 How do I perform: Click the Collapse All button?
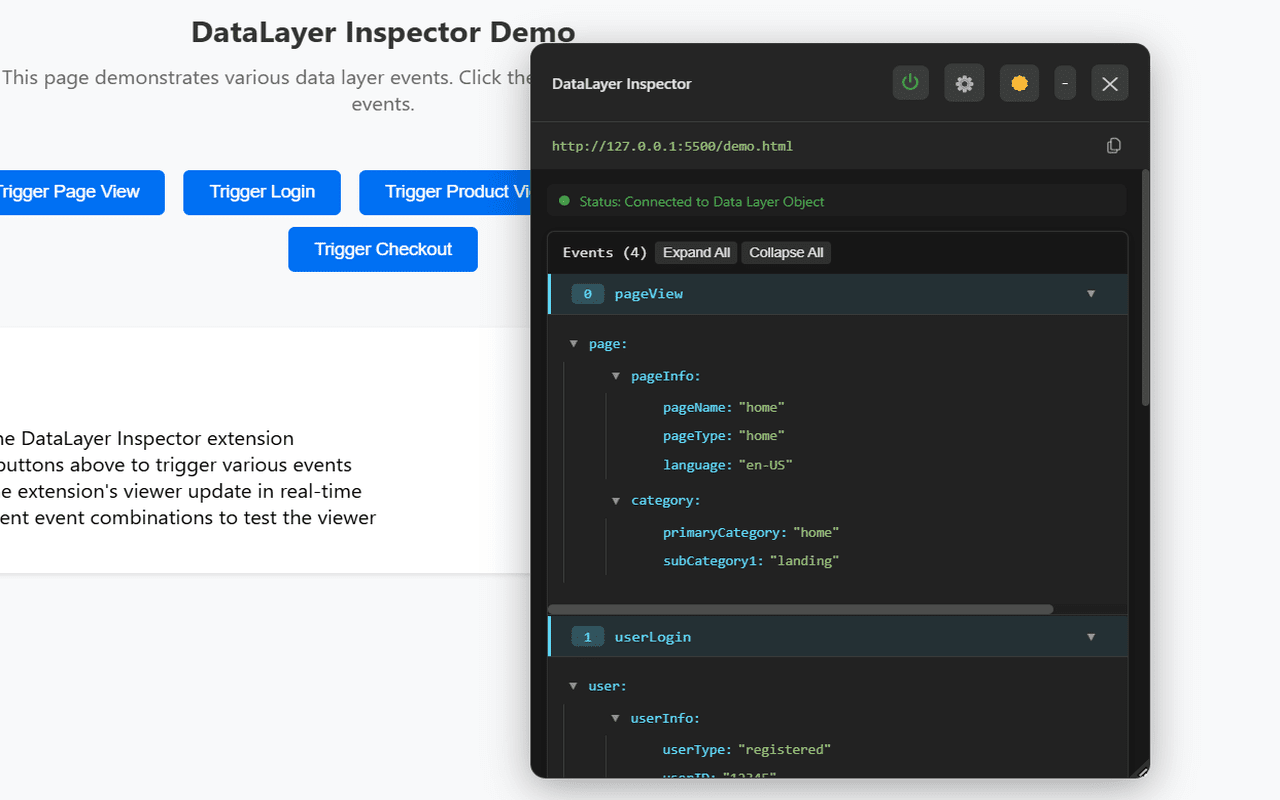(x=785, y=252)
